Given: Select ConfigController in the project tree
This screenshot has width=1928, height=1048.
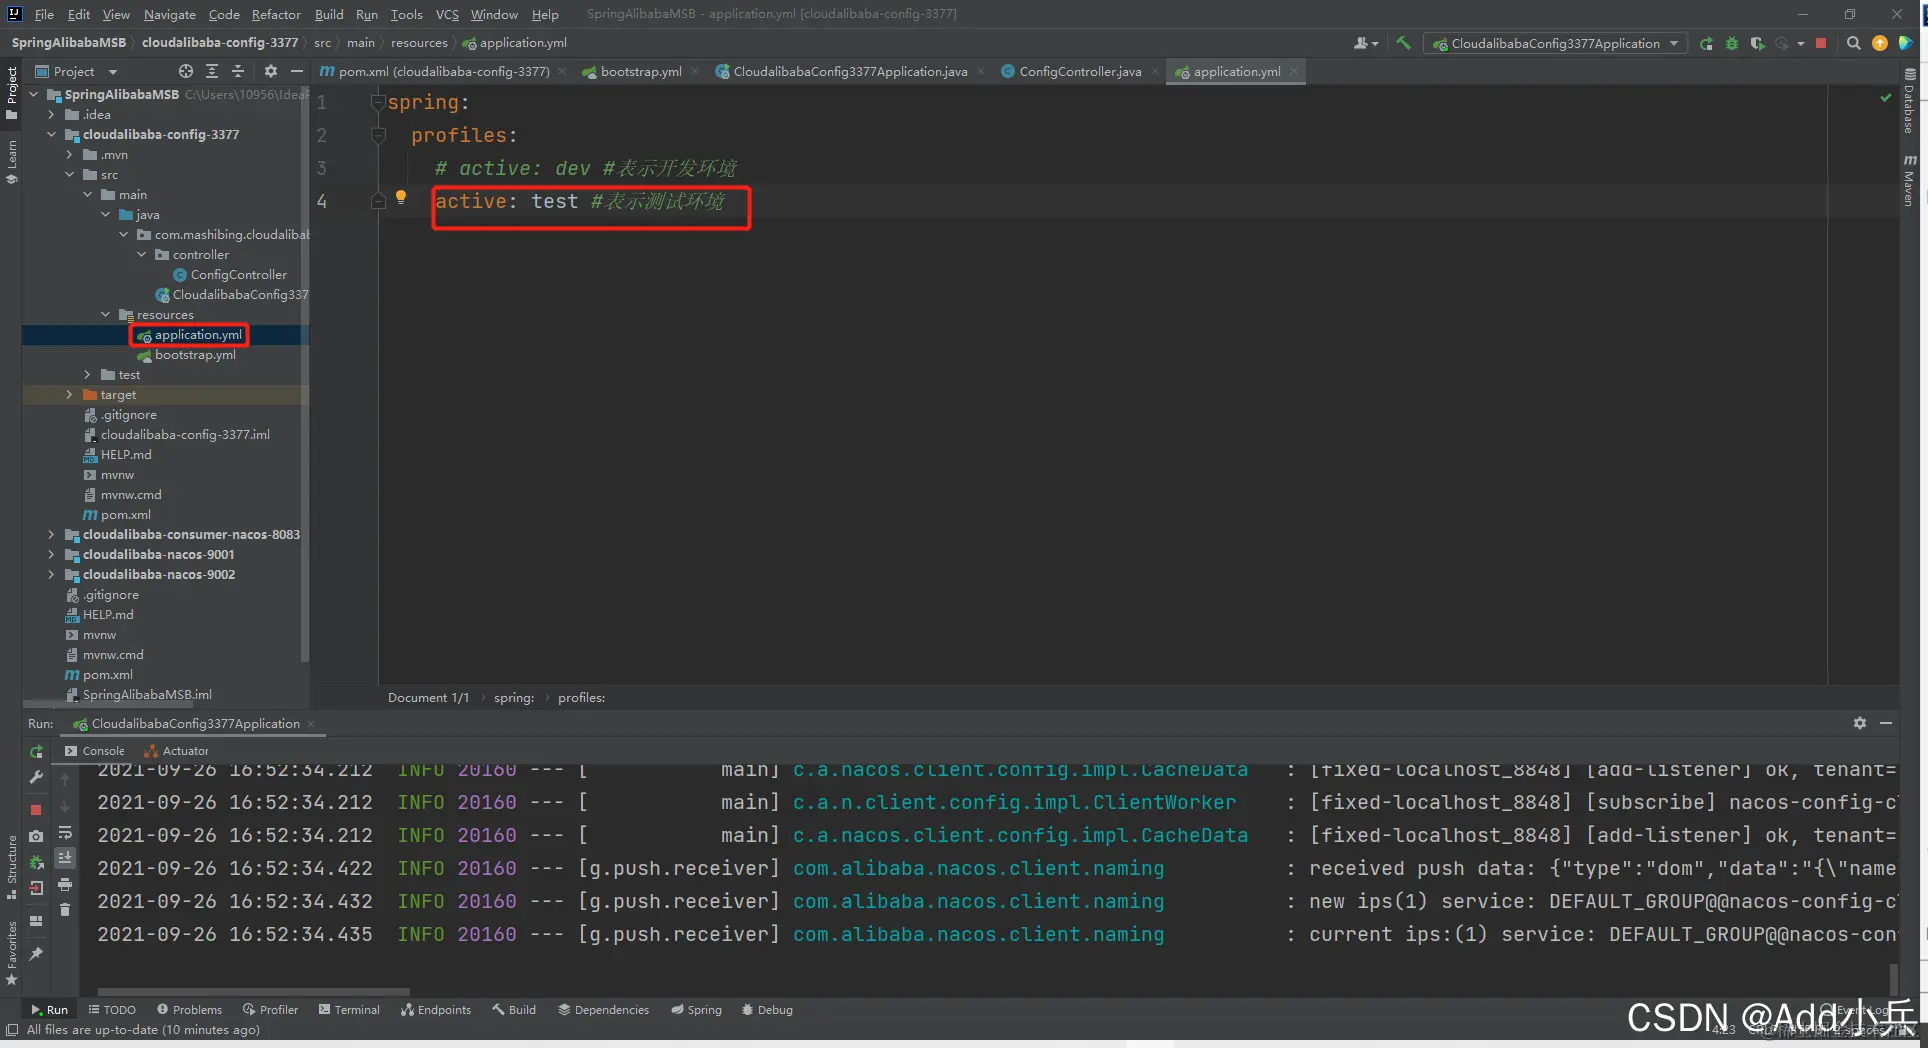Looking at the screenshot, I should coord(238,274).
